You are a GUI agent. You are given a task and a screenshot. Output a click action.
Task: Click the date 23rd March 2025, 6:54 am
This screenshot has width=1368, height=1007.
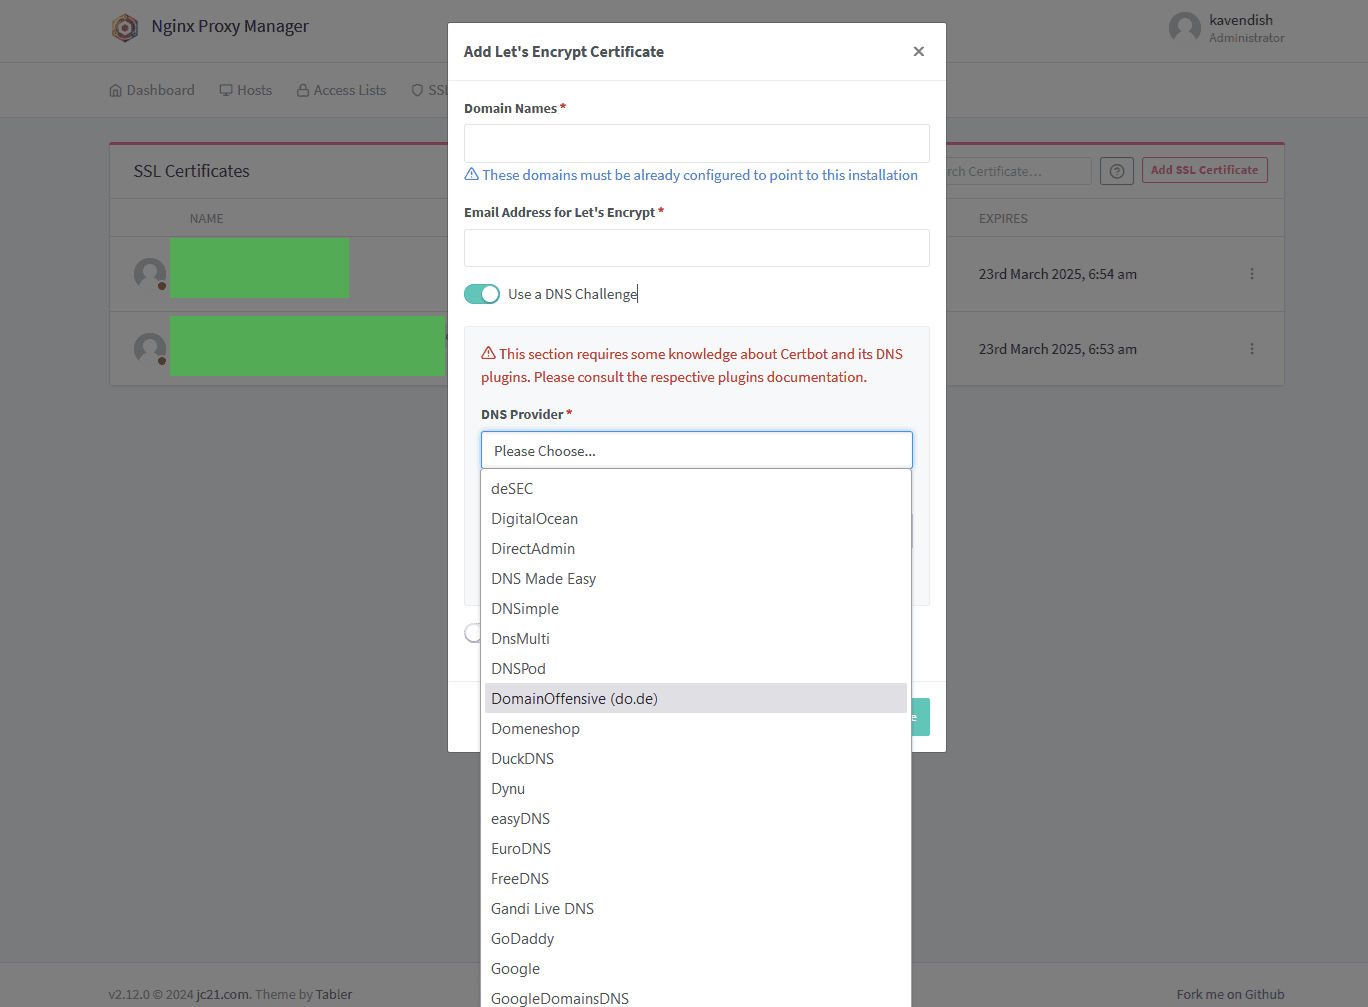pos(1058,274)
